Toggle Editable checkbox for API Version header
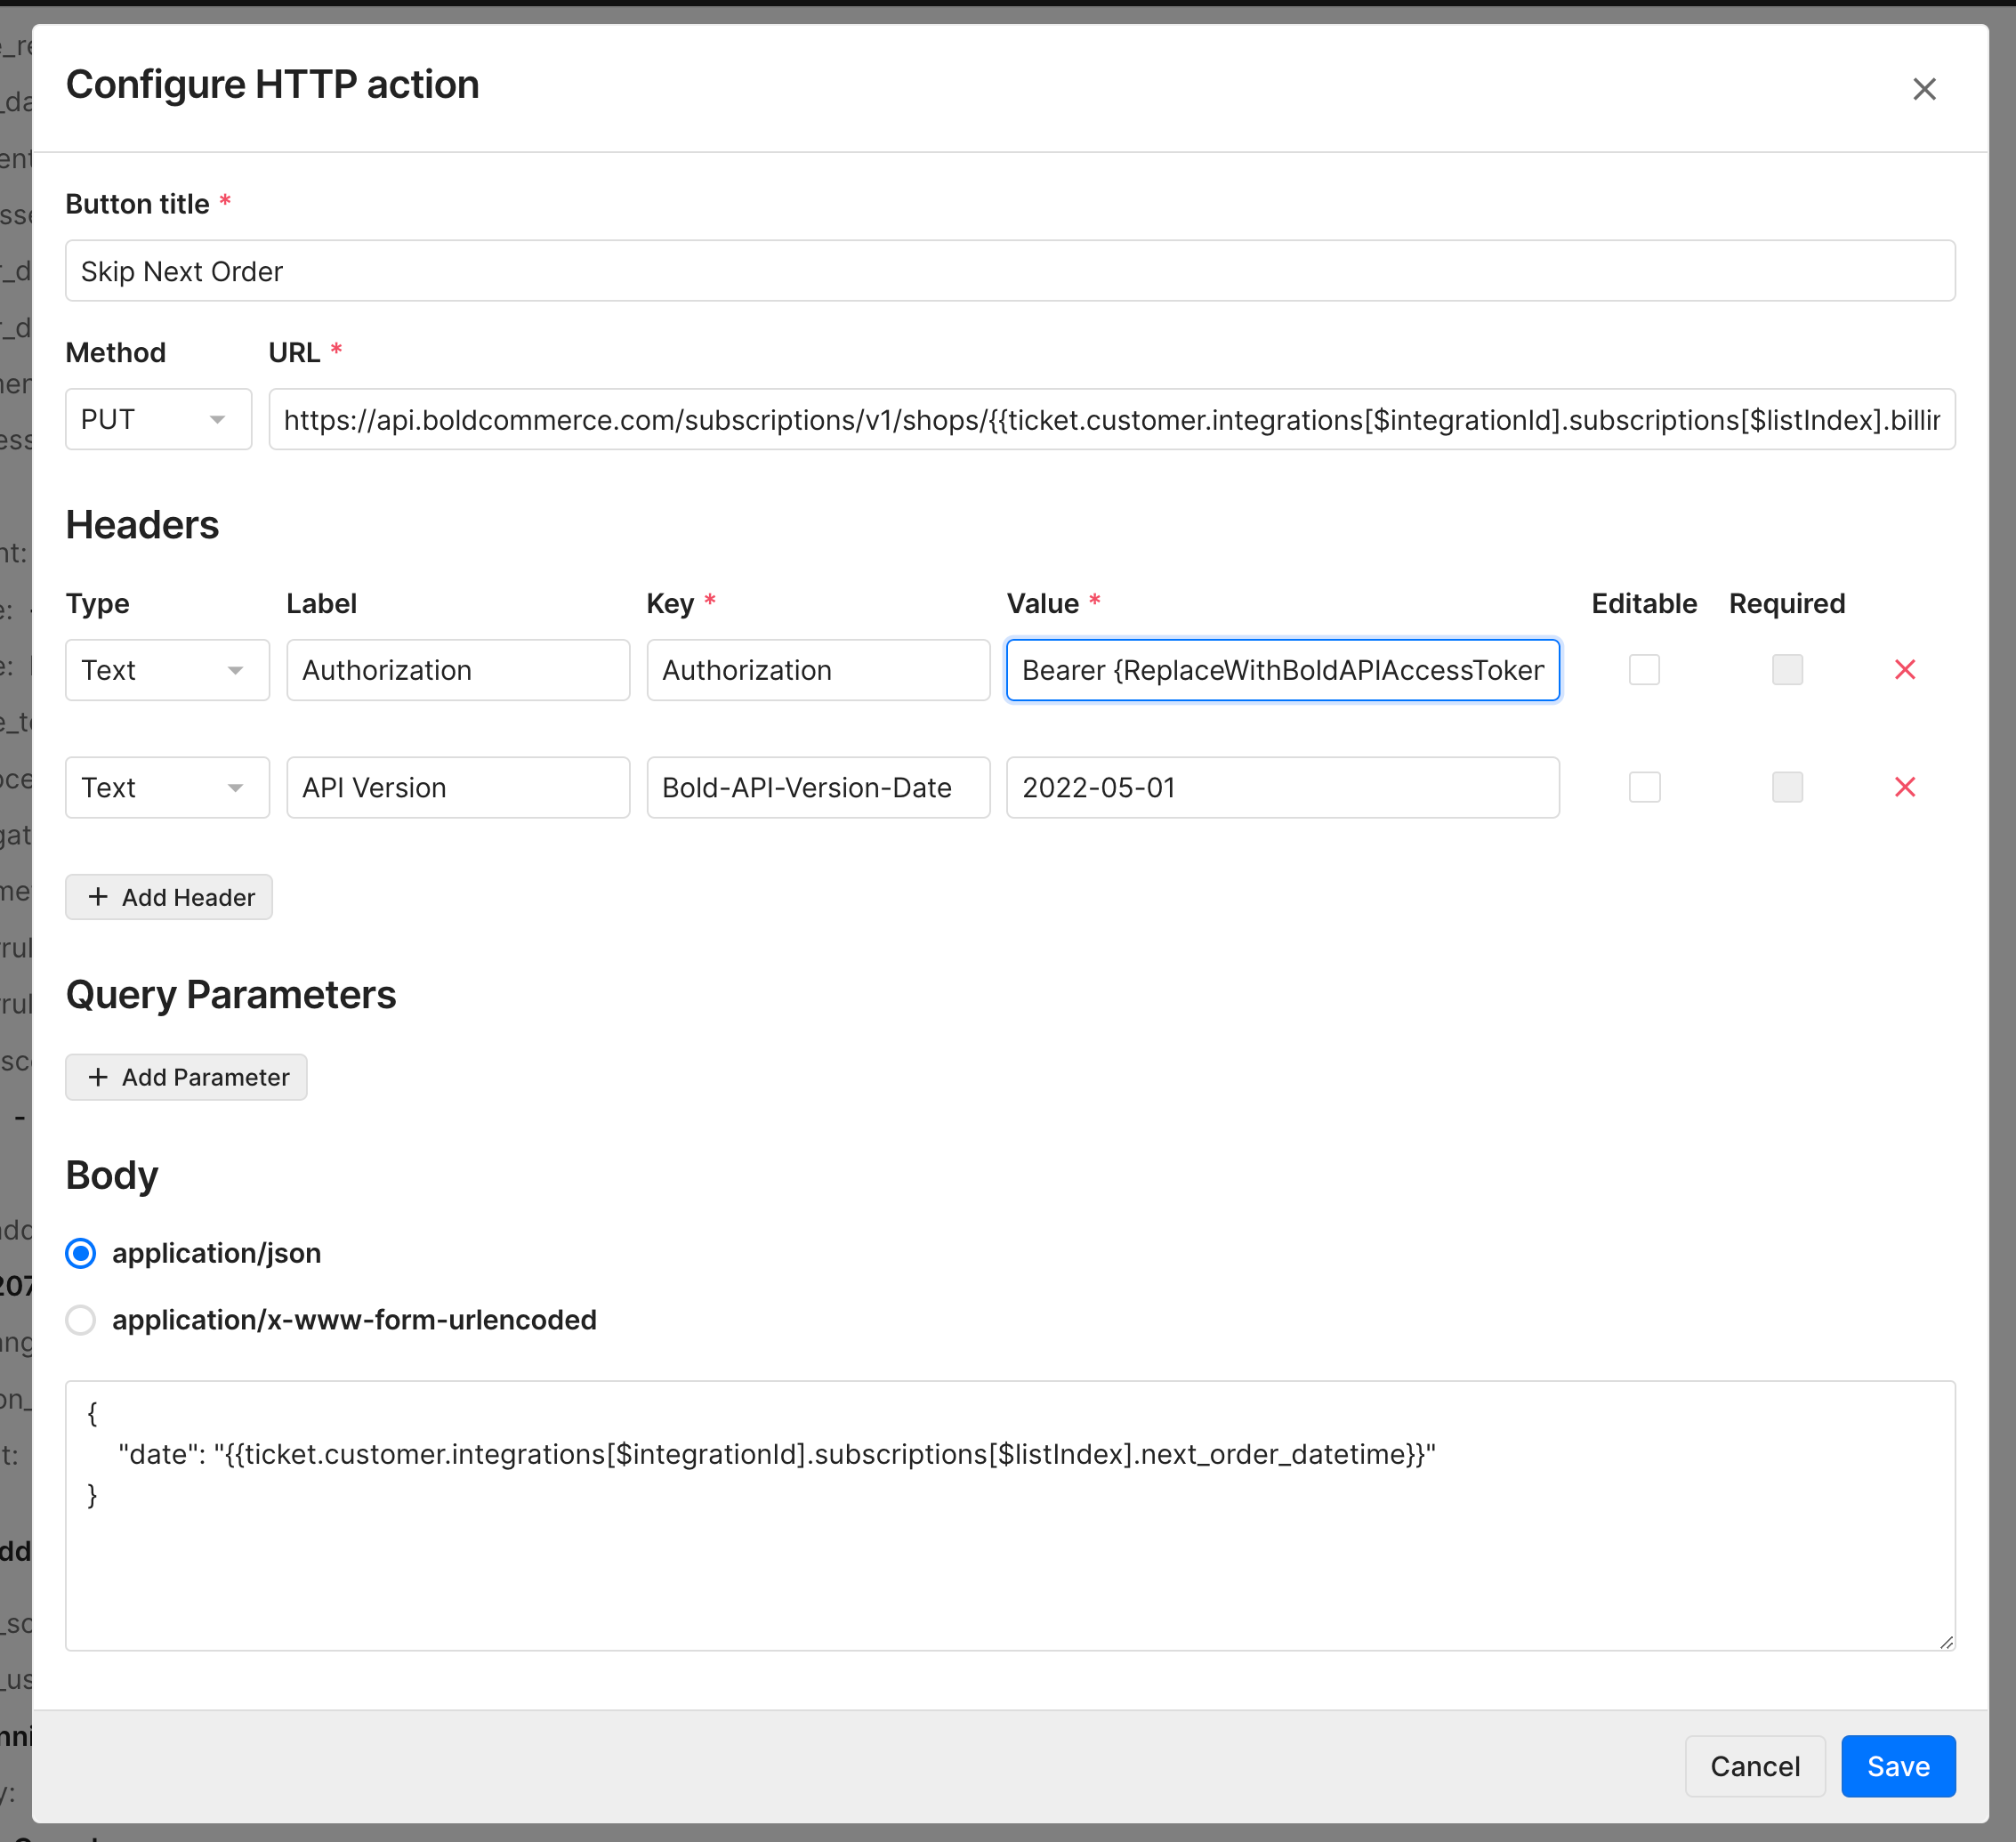The width and height of the screenshot is (2016, 1842). (1644, 787)
